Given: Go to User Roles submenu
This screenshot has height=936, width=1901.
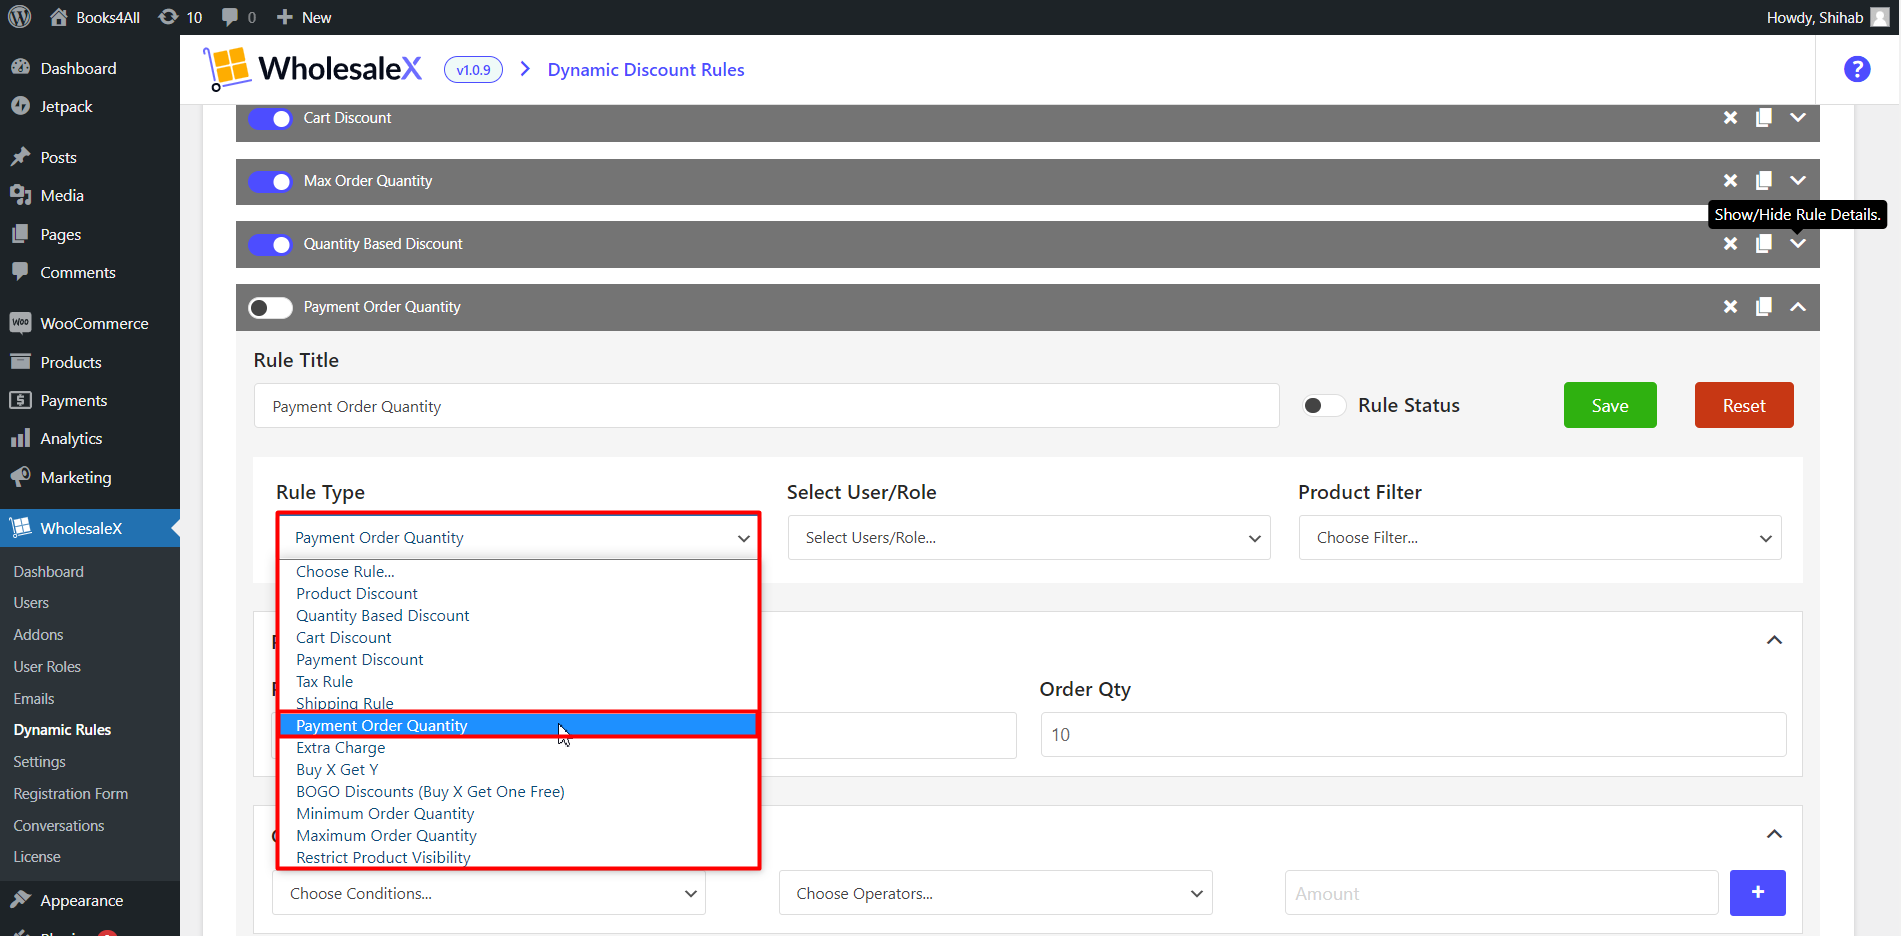Looking at the screenshot, I should (47, 667).
